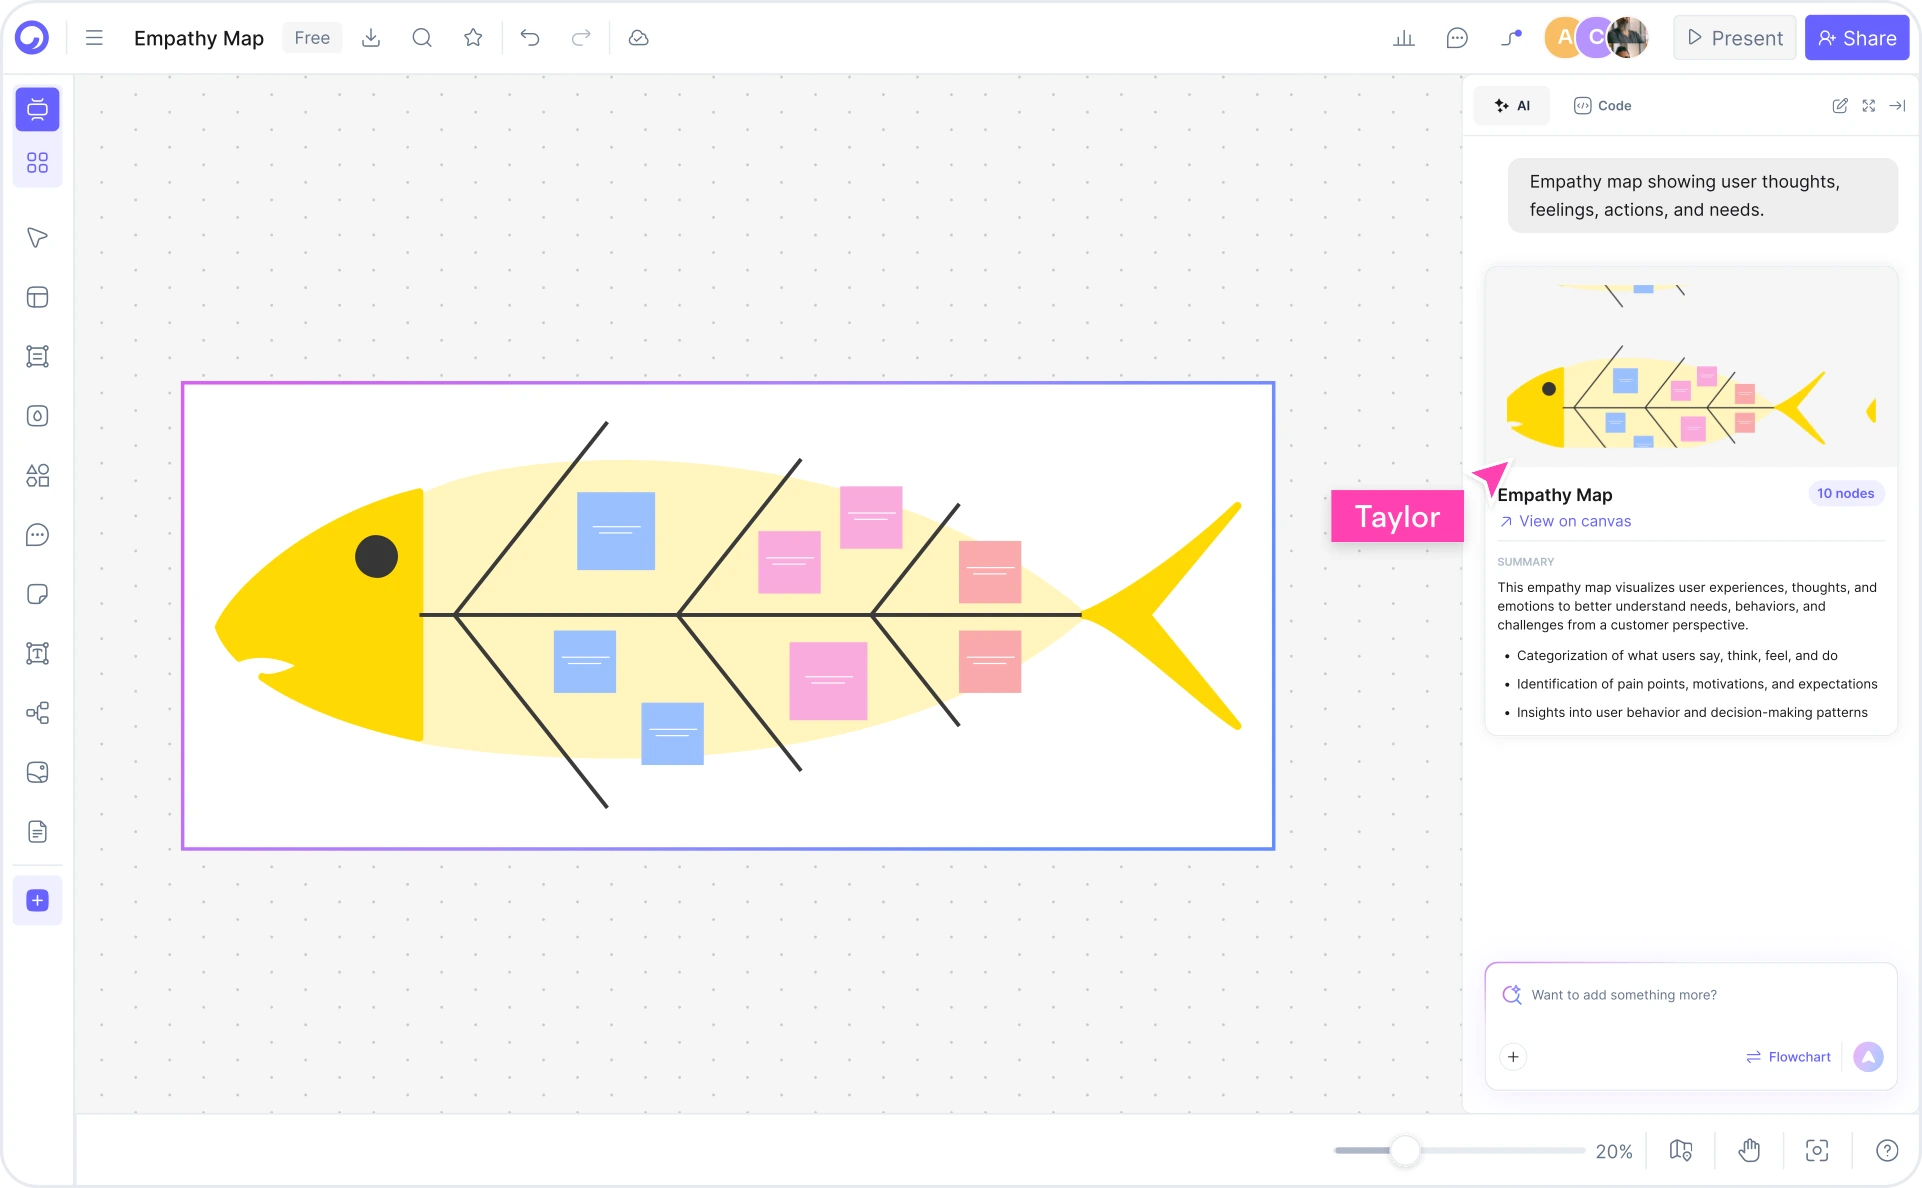Select the flowchart connector tool
1922x1188 pixels.
click(37, 713)
